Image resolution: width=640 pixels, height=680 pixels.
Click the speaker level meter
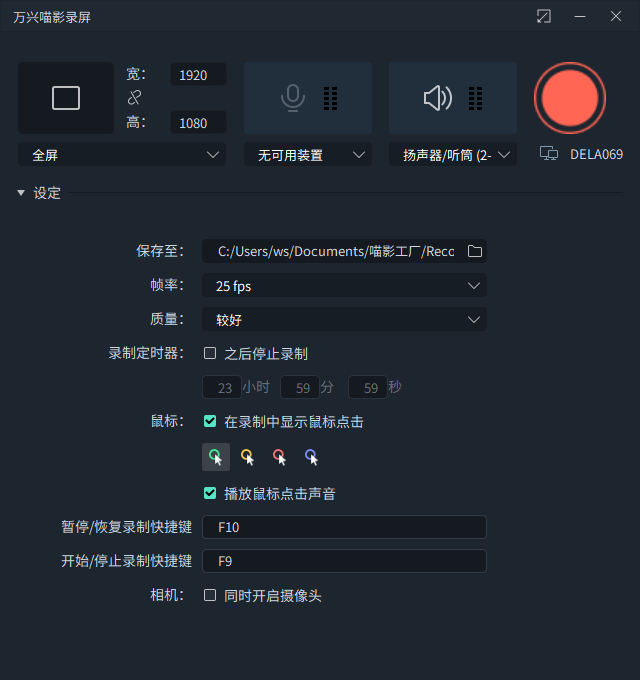point(475,98)
